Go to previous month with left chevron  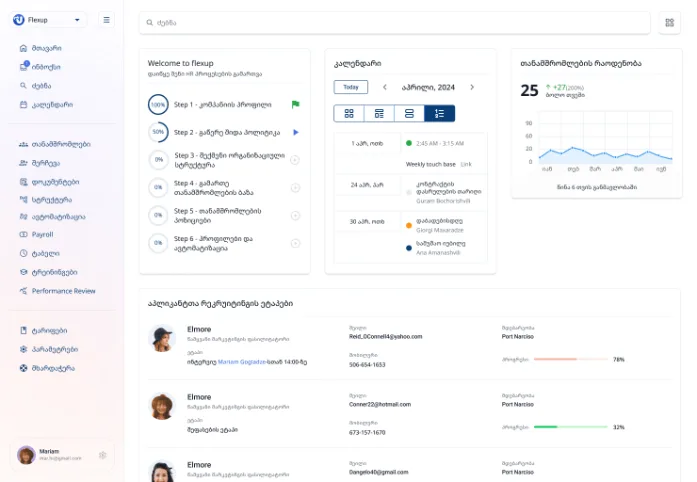point(385,87)
